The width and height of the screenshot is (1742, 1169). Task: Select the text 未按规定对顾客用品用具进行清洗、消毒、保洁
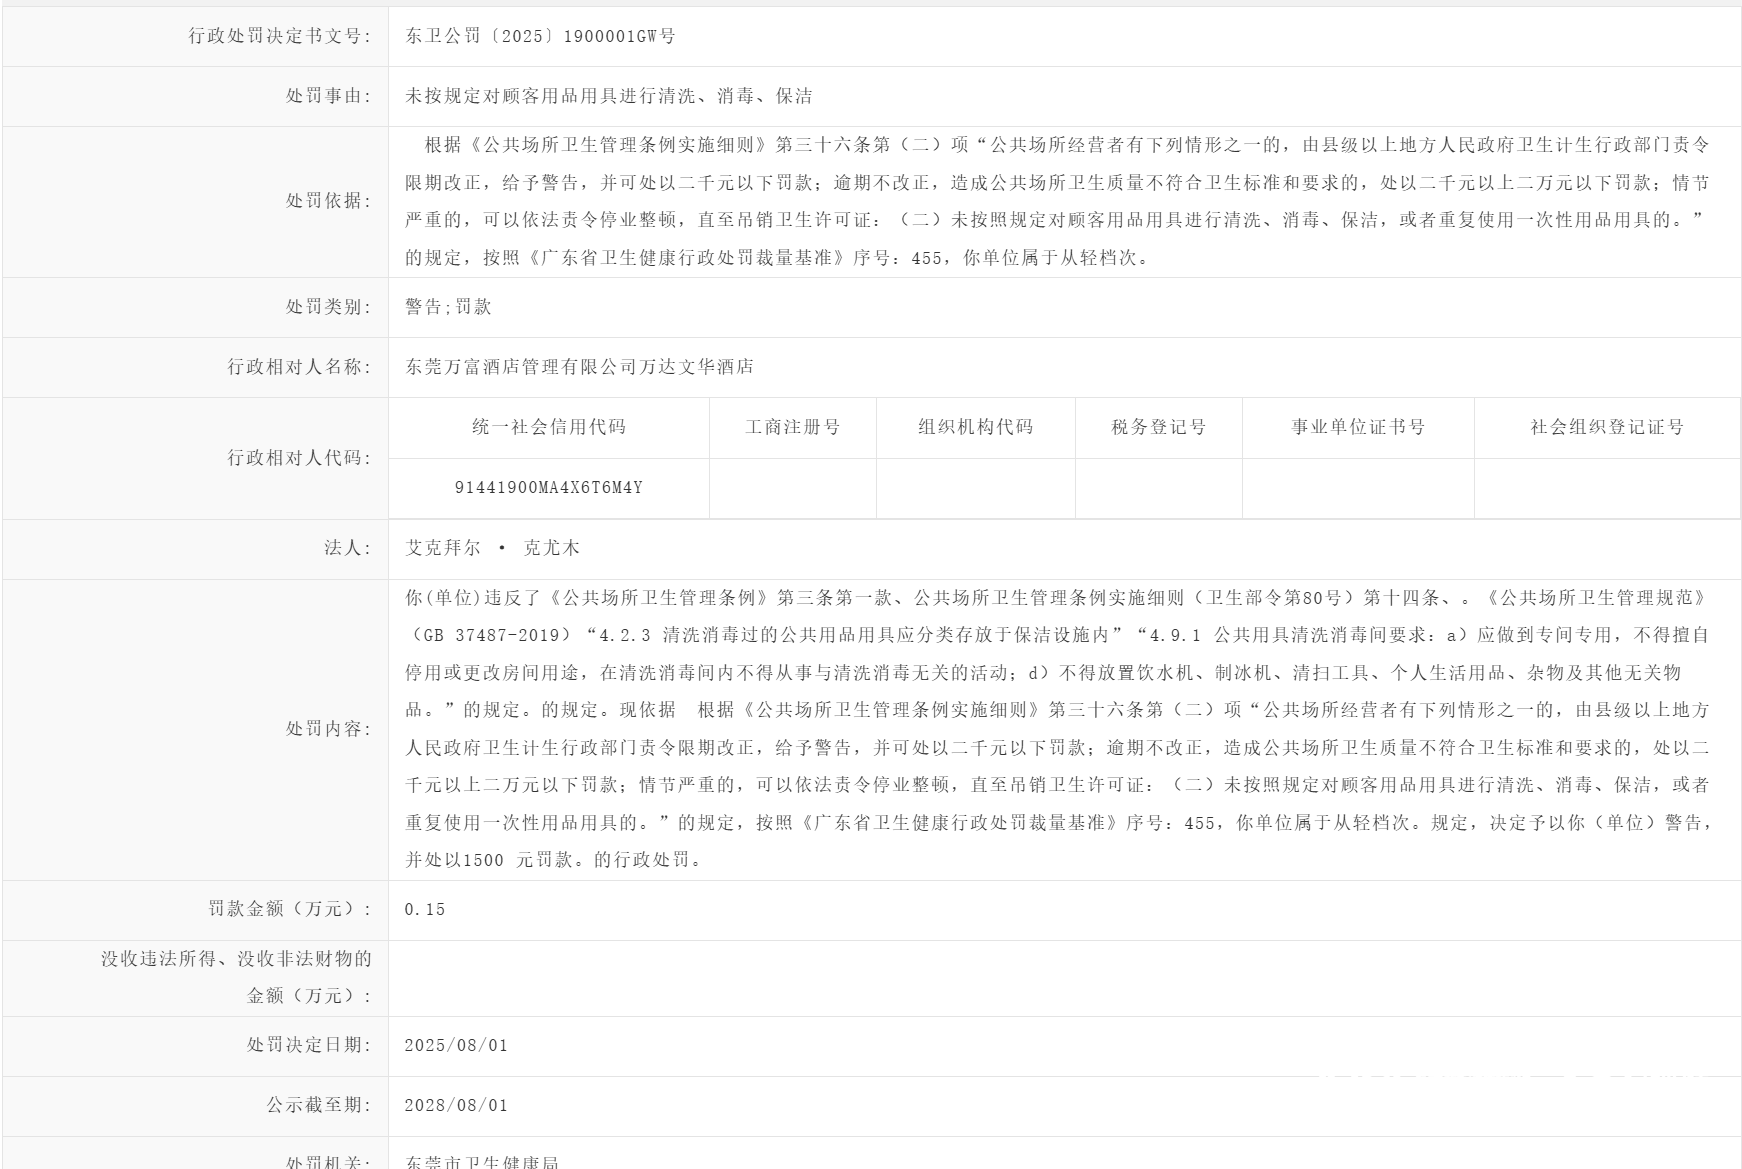pyautogui.click(x=609, y=96)
